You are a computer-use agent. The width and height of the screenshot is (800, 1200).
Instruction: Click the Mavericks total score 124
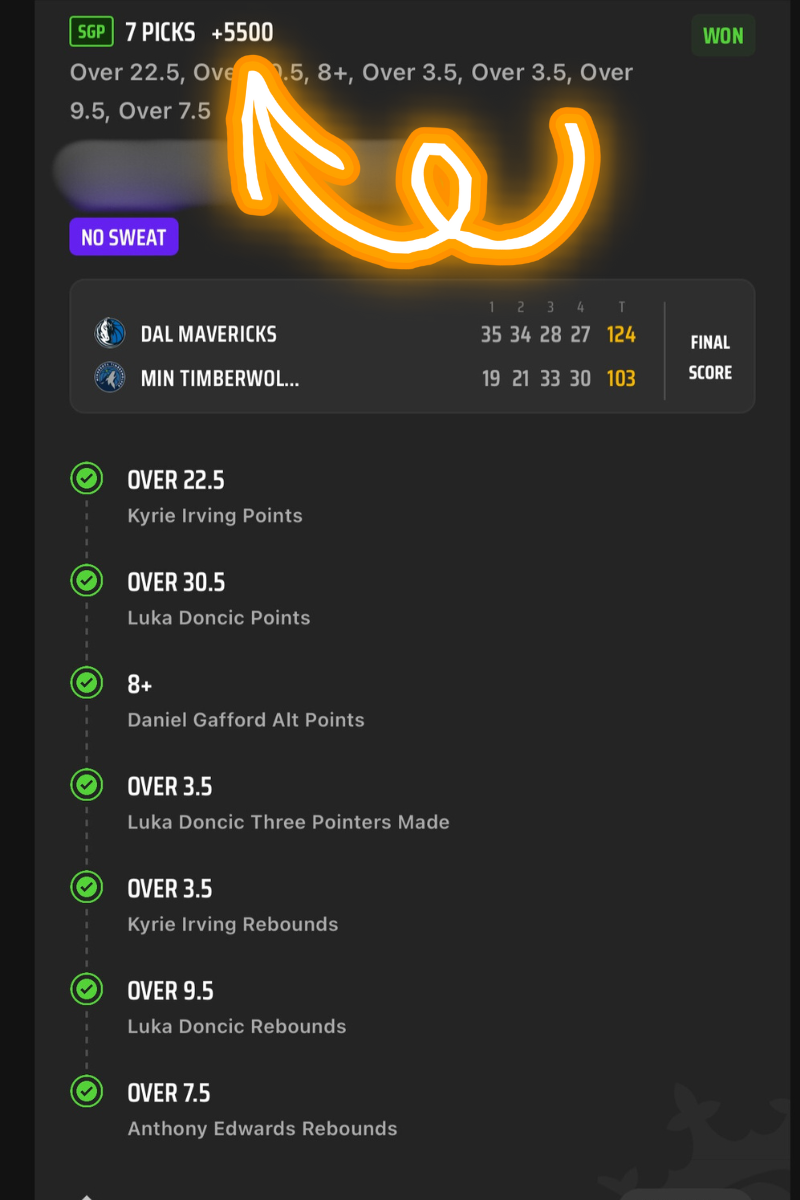621,334
